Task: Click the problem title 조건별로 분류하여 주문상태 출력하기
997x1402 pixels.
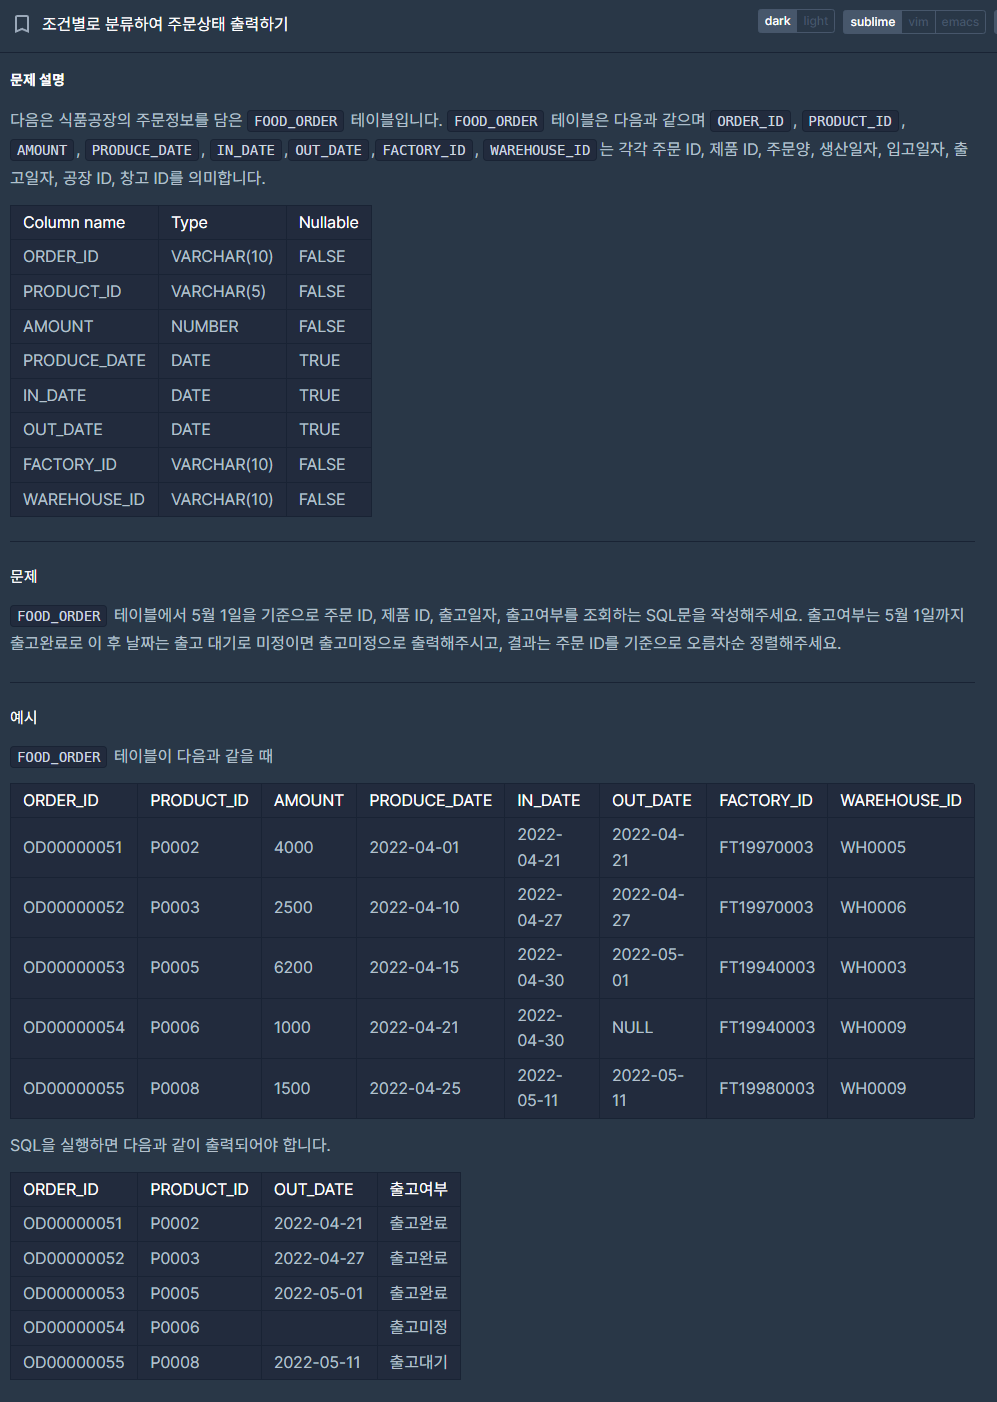Action: [x=165, y=24]
